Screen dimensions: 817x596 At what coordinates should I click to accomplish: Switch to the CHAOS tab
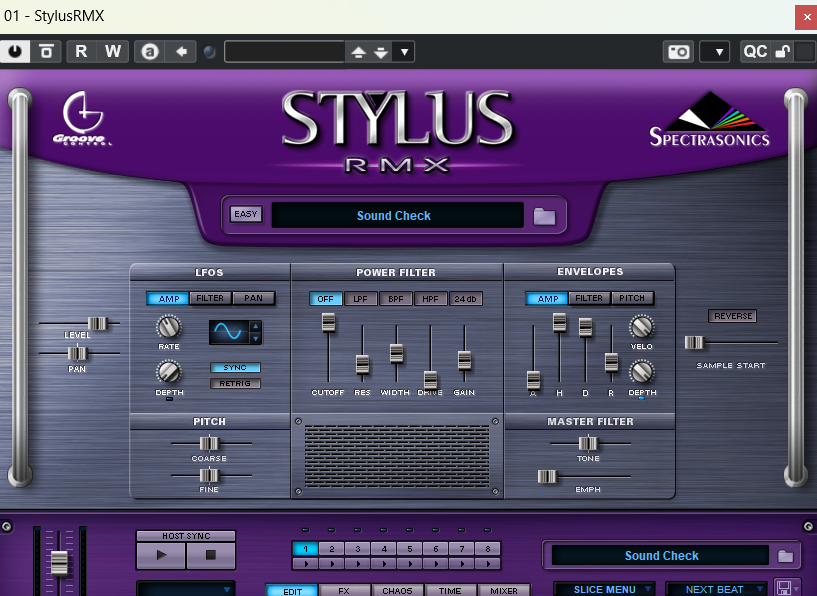(x=397, y=590)
